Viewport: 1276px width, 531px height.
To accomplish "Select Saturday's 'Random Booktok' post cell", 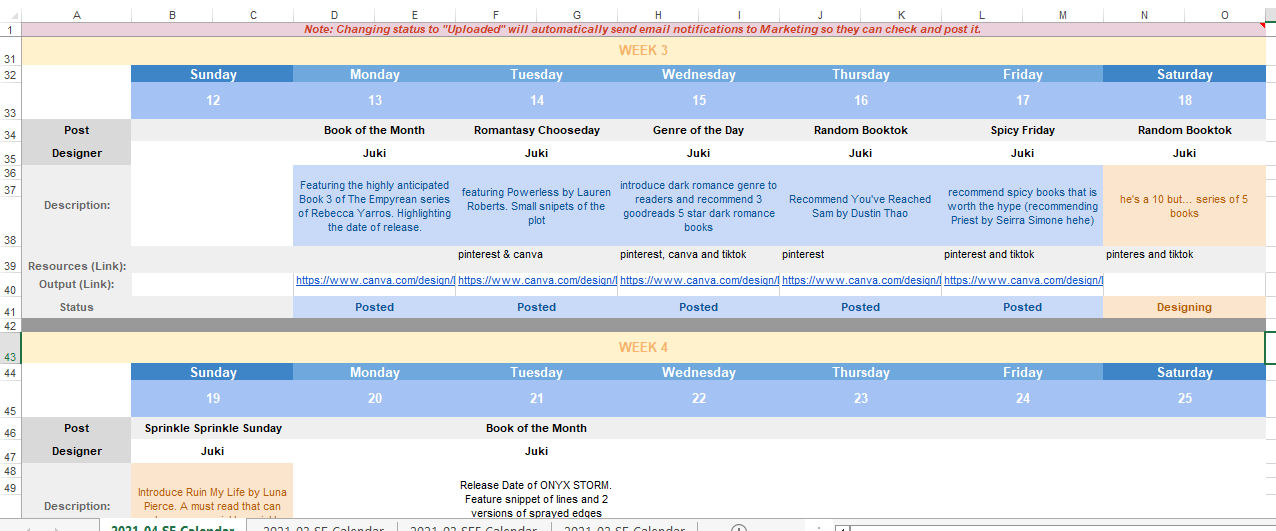I will [1185, 130].
